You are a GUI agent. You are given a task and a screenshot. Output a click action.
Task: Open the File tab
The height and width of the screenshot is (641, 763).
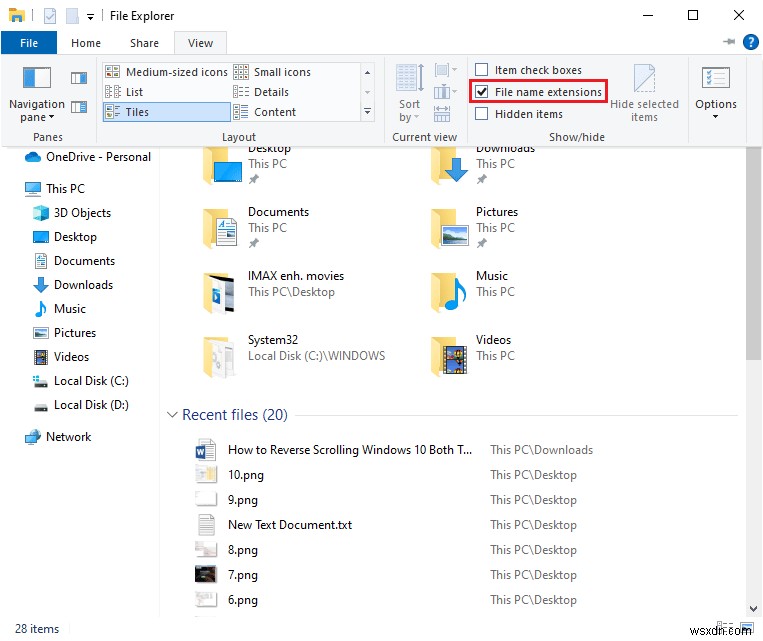coord(29,43)
